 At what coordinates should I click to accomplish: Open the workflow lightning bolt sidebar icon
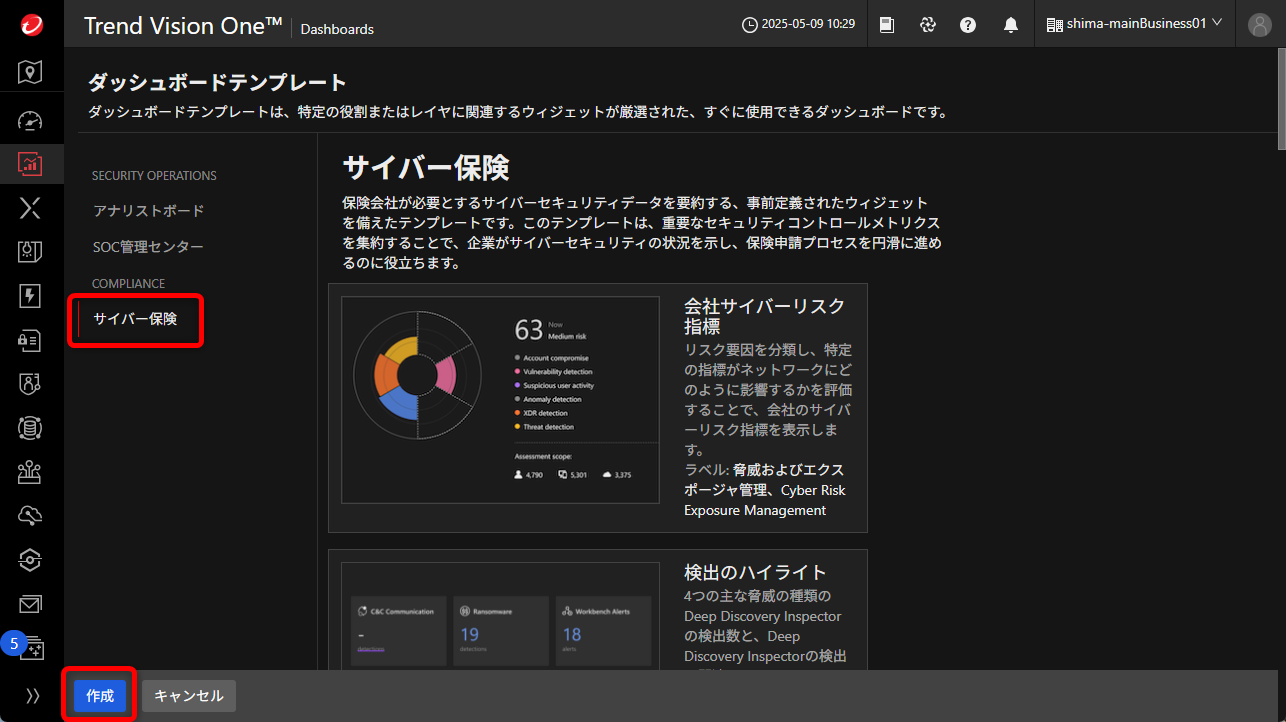[x=31, y=295]
